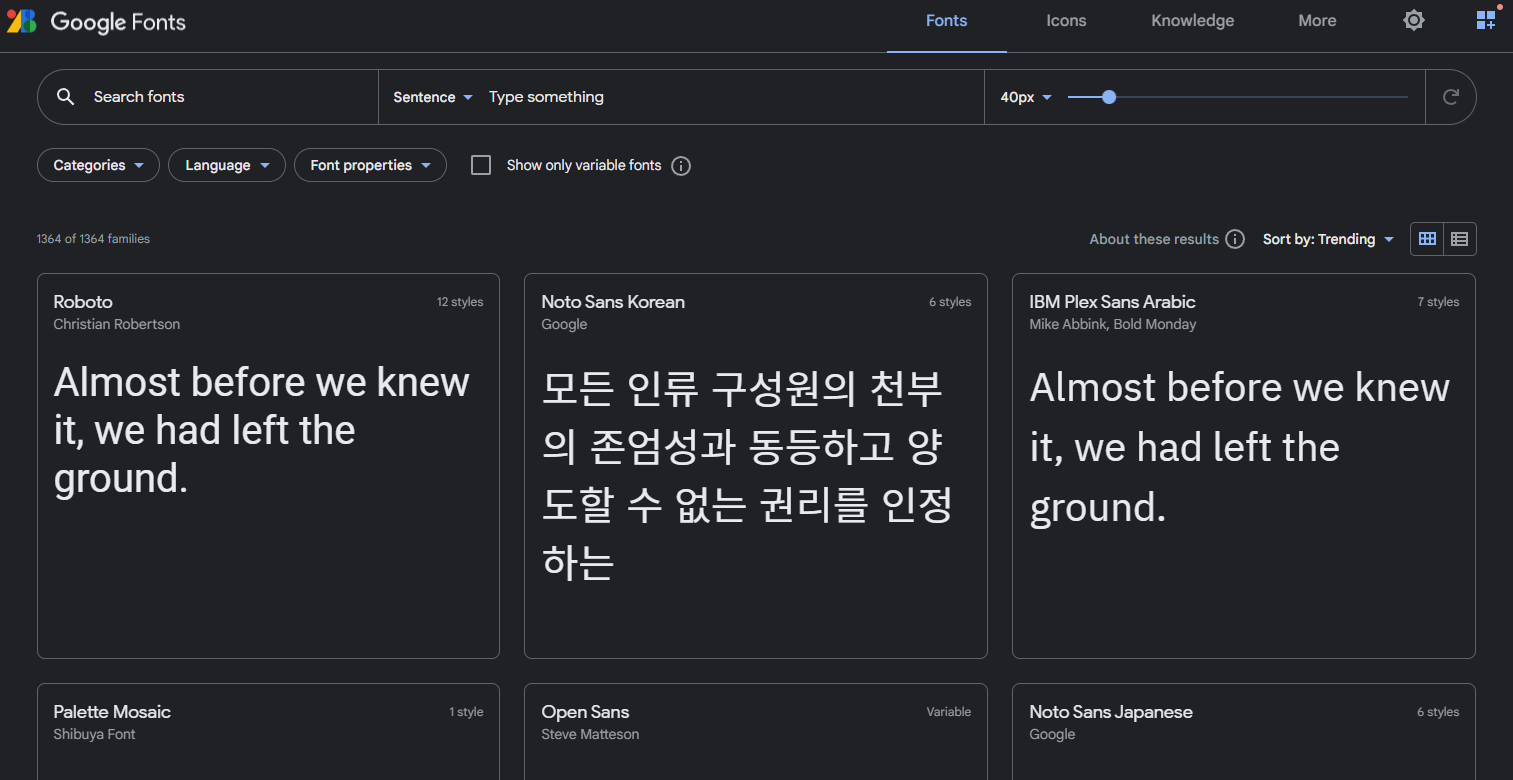Image resolution: width=1513 pixels, height=780 pixels.
Task: Open the selected families panel icon
Action: 1486,20
